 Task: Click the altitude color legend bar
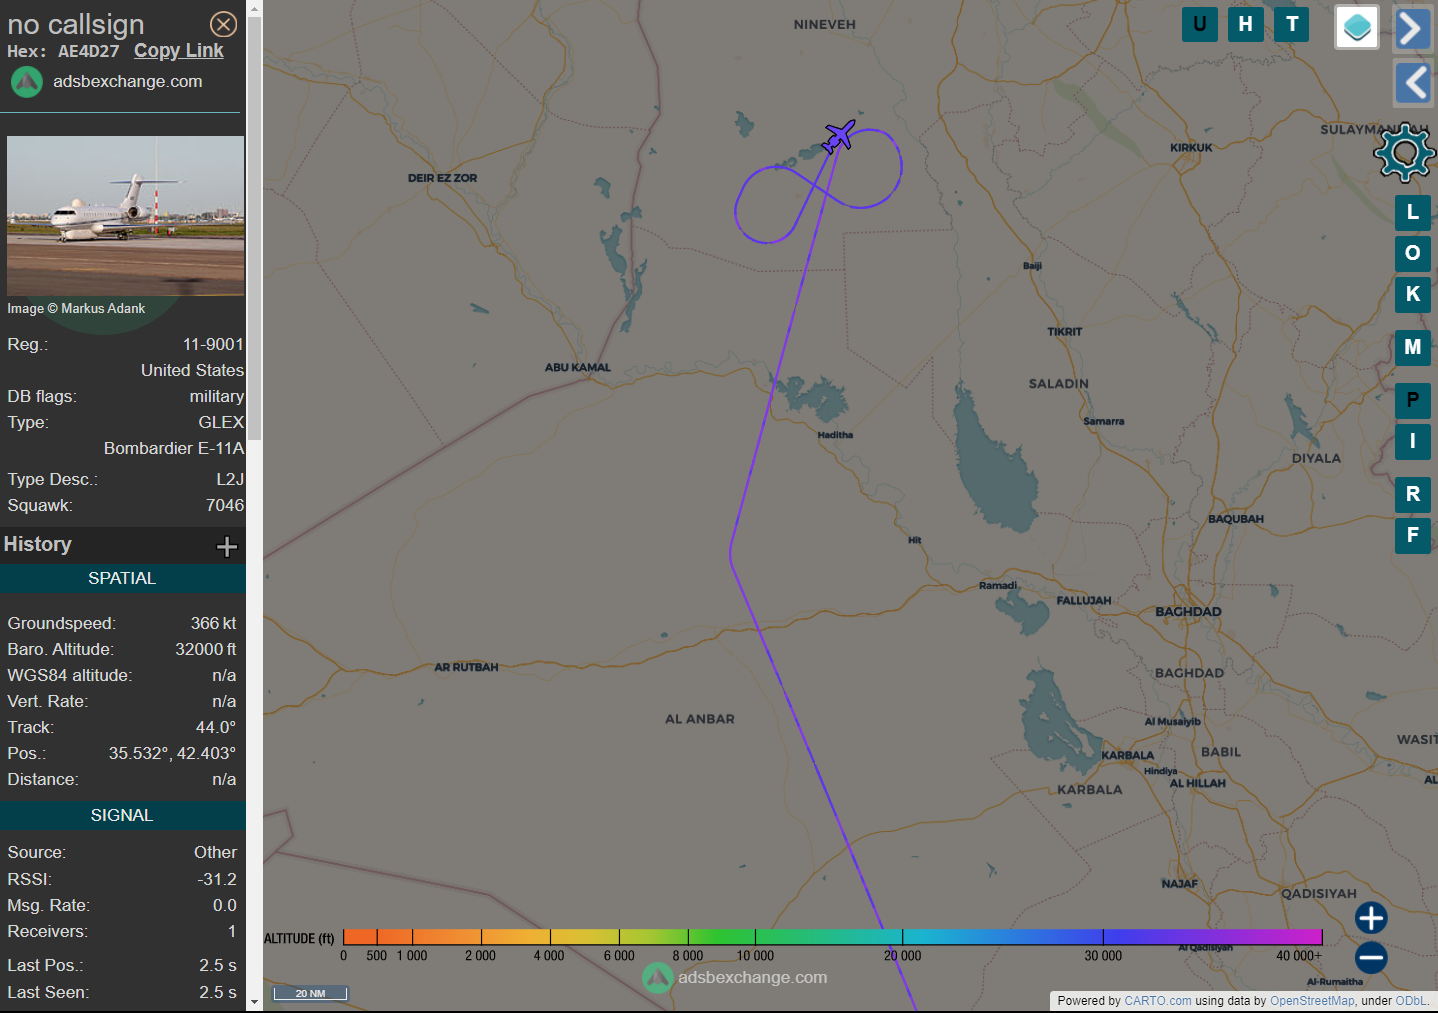click(832, 937)
